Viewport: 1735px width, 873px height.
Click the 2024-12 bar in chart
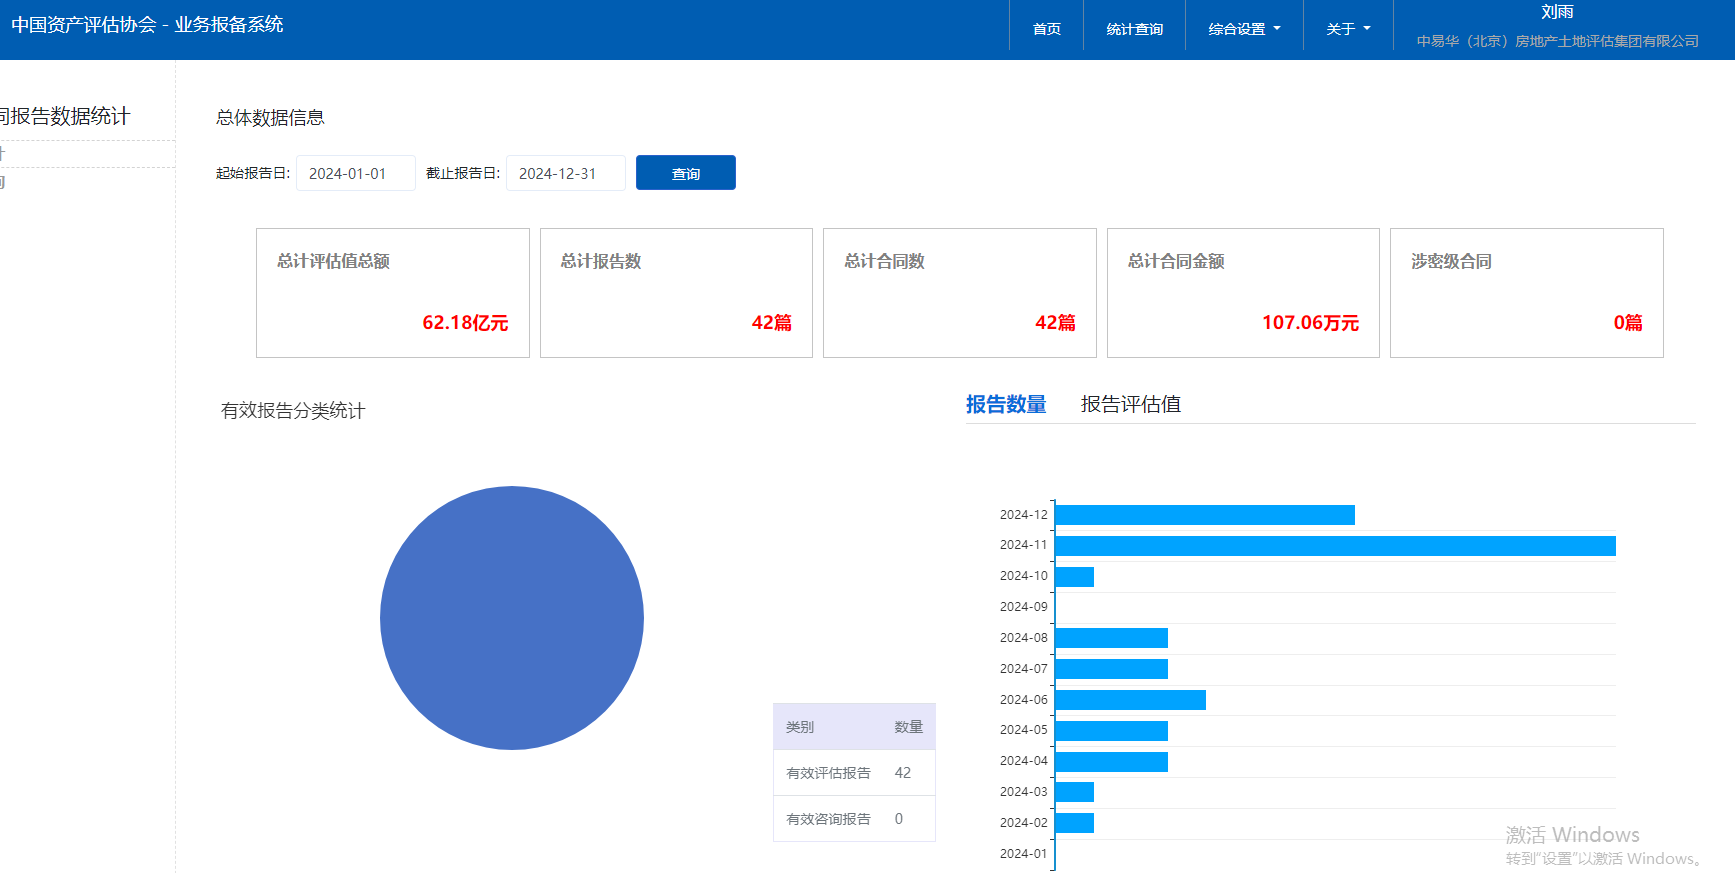[x=1204, y=515]
